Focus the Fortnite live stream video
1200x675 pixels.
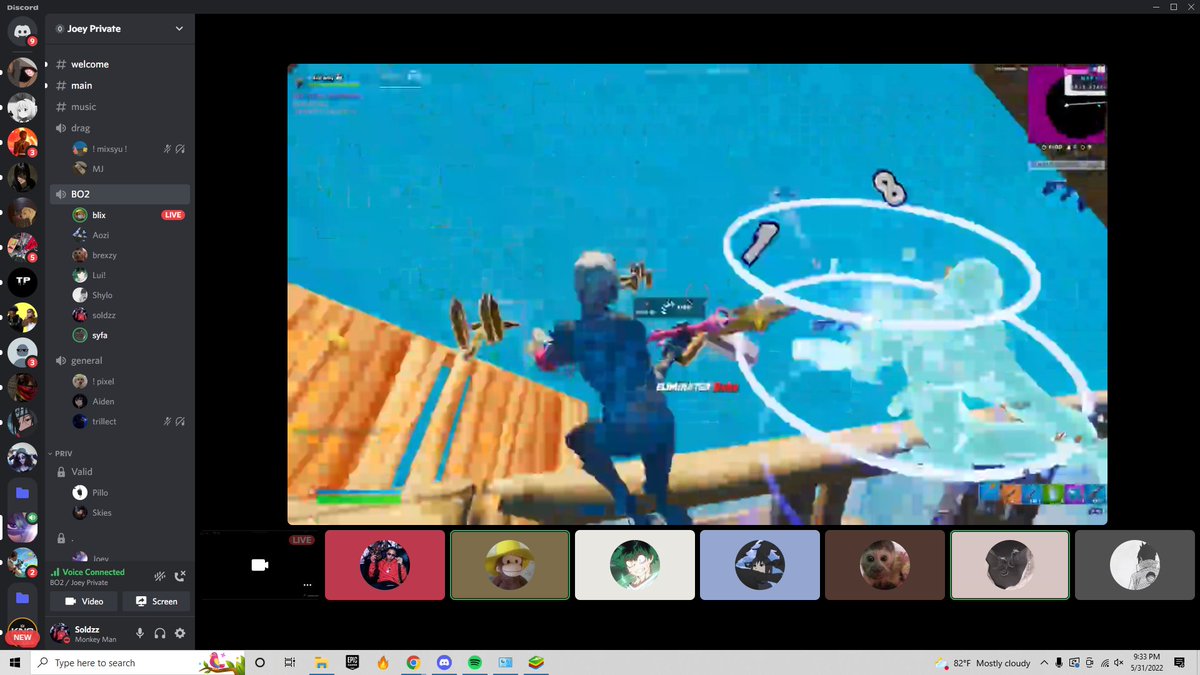point(697,294)
